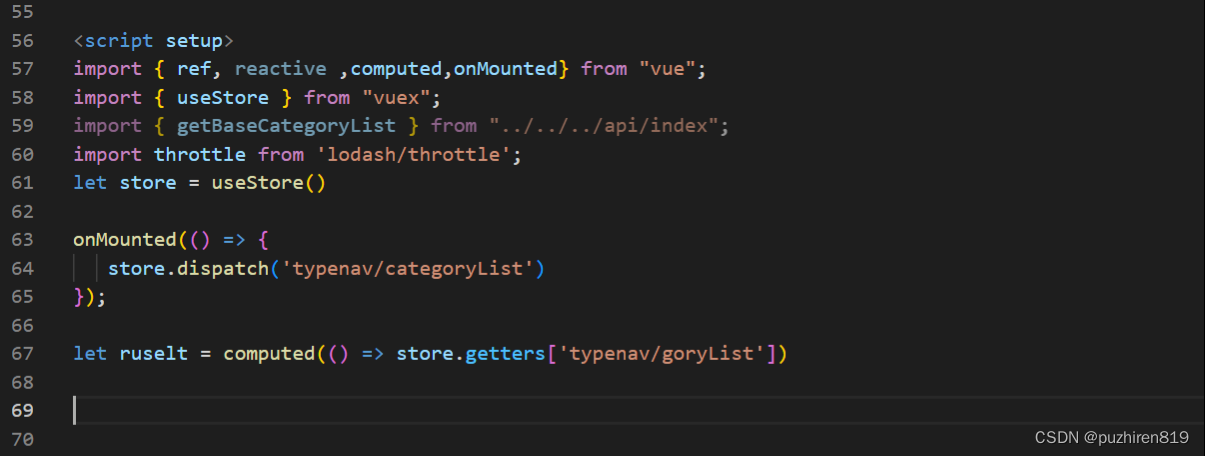Click getBaseCategoryList import name
This screenshot has height=456, width=1205.
point(287,126)
